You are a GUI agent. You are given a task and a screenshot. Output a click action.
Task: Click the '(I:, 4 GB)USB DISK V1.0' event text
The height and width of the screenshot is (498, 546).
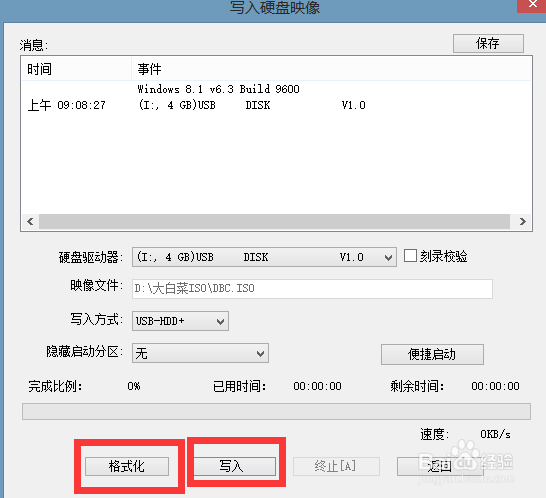(252, 105)
